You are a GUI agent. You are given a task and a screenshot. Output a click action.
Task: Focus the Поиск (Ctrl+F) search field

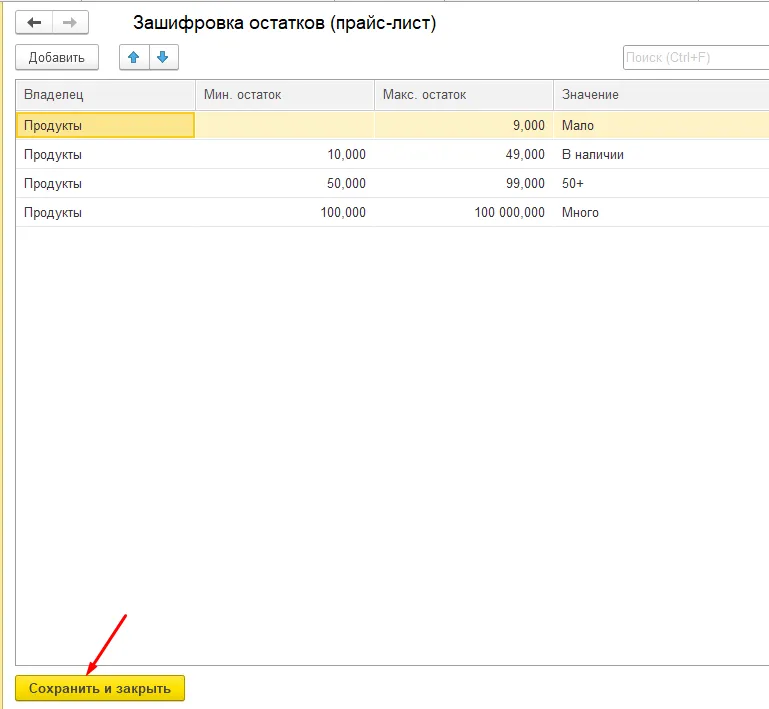696,58
